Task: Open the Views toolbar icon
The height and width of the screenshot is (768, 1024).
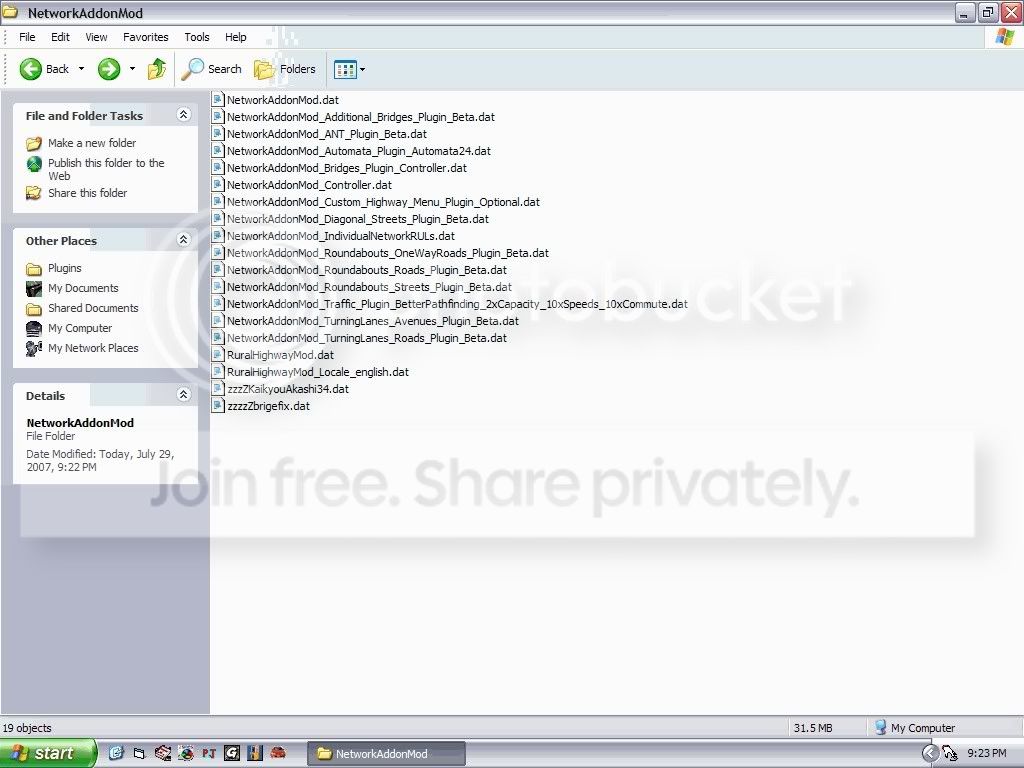Action: coord(345,69)
